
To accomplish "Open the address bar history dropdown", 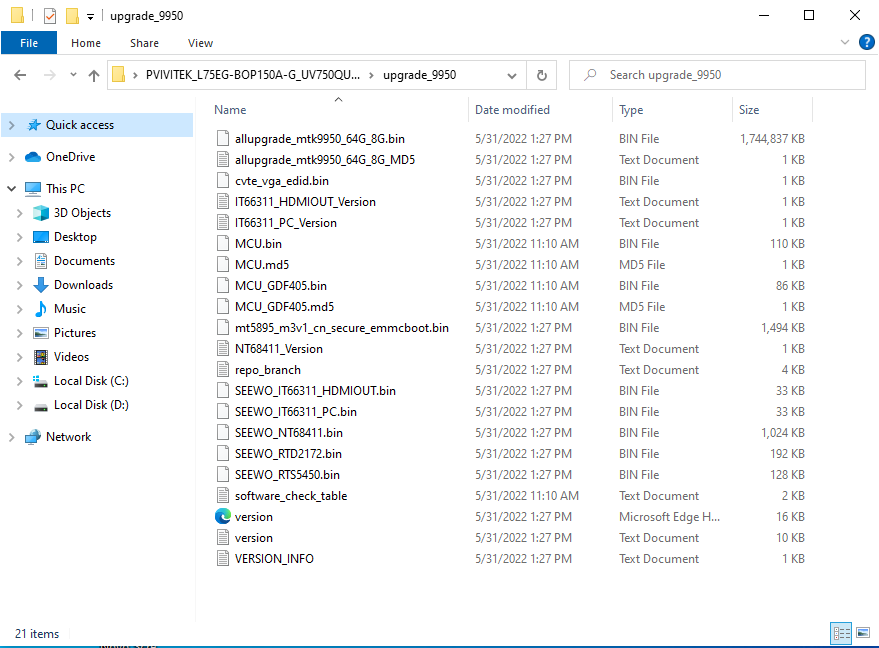I will (512, 76).
